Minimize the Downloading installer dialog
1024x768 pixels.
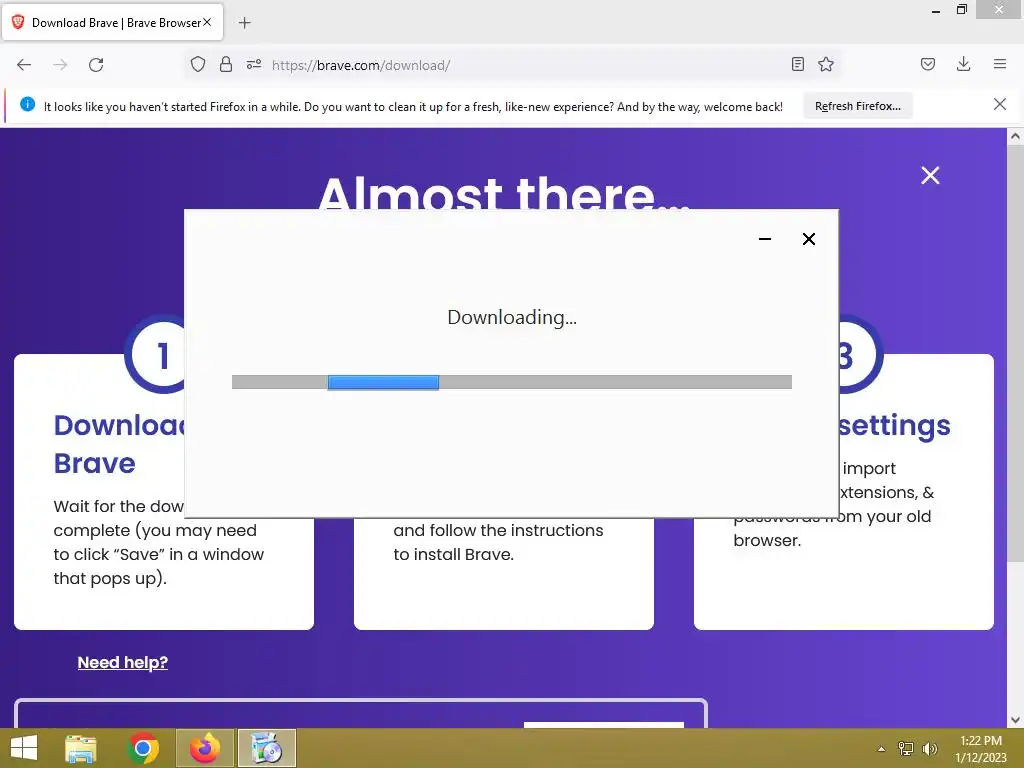click(765, 239)
